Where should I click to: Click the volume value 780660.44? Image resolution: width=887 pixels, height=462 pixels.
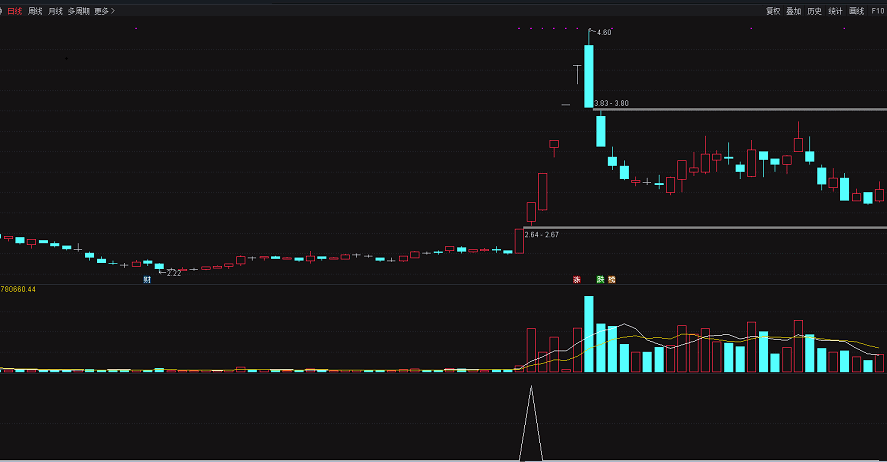click(18, 289)
